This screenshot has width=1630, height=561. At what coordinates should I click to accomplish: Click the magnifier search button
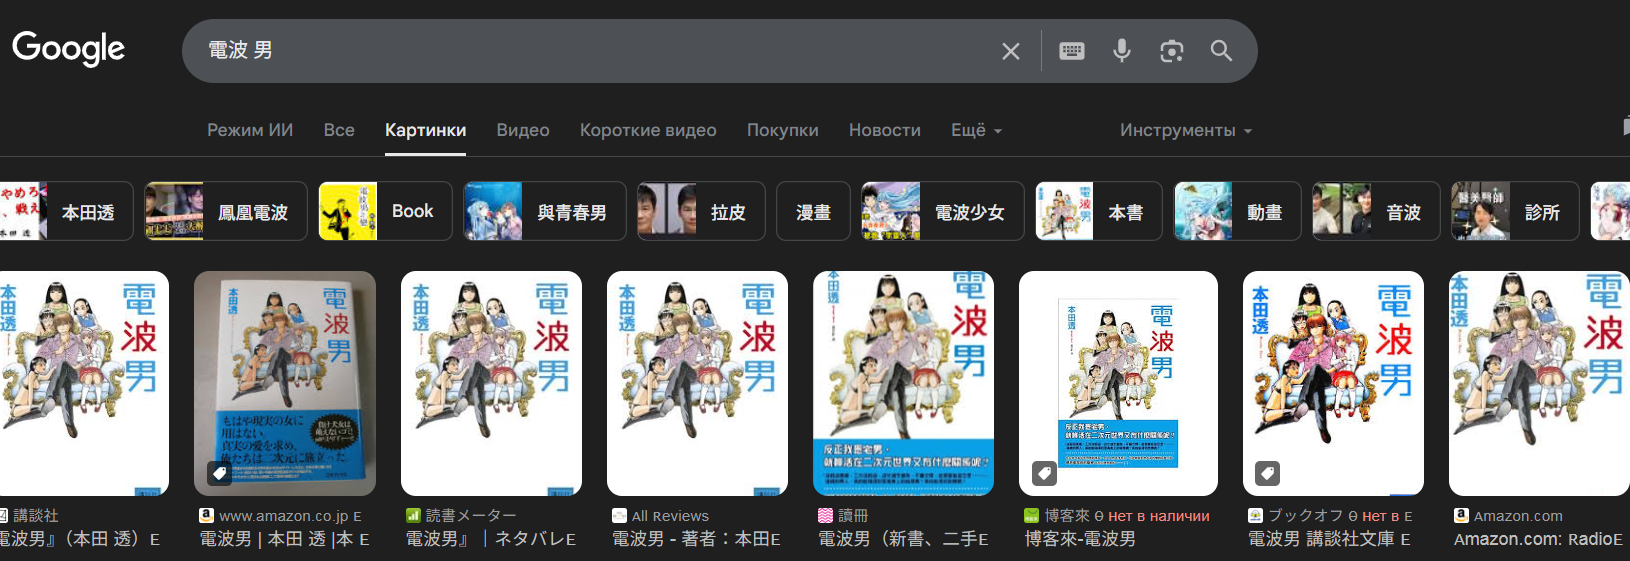(1221, 51)
